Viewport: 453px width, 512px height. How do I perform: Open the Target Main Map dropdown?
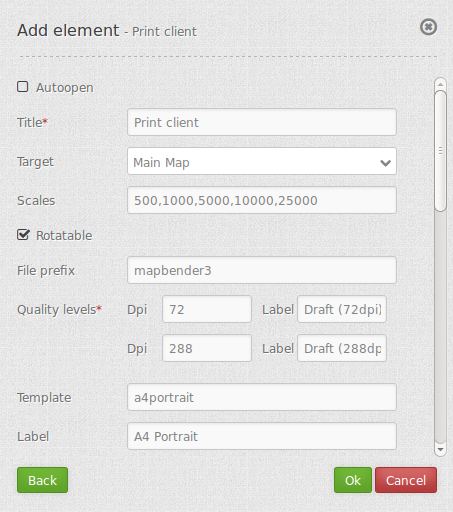pyautogui.click(x=262, y=161)
